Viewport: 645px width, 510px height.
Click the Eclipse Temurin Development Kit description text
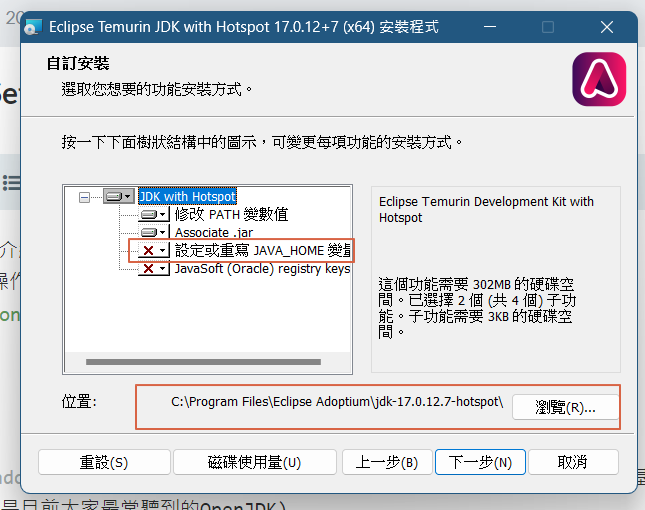486,209
